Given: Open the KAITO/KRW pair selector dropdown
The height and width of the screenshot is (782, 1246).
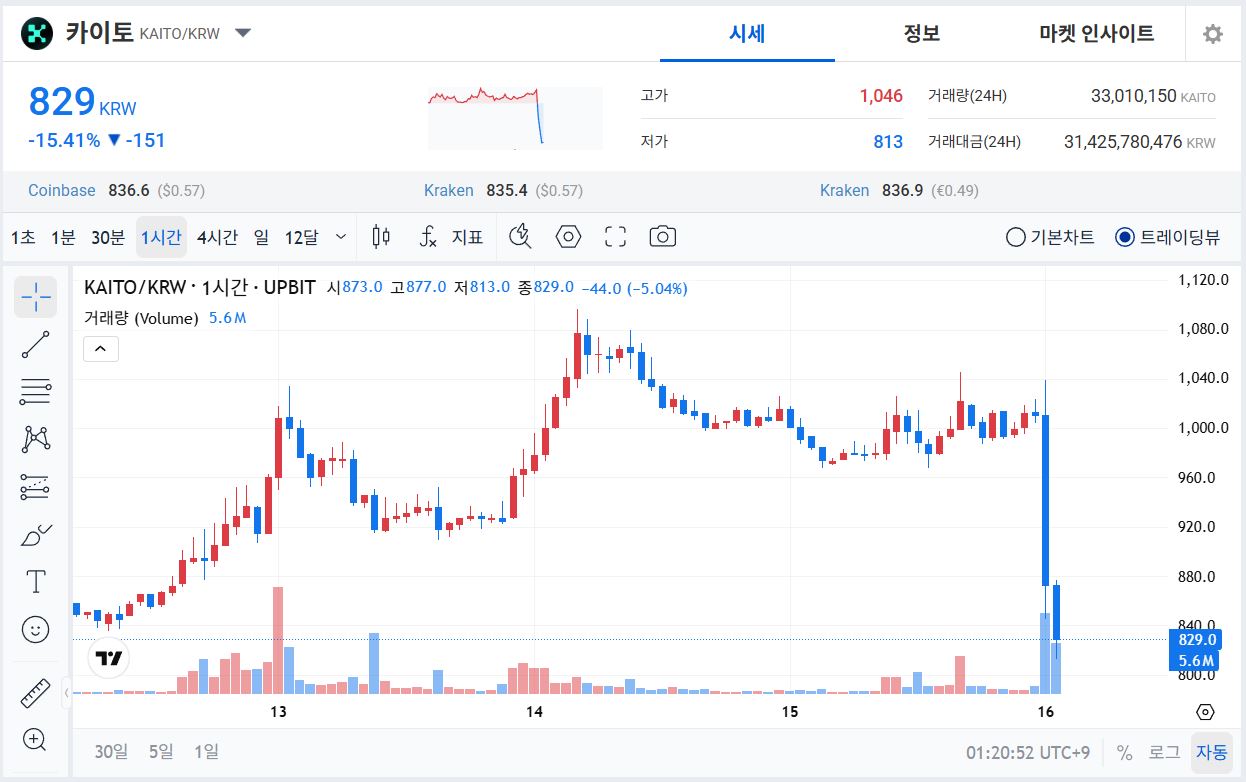Looking at the screenshot, I should point(241,33).
